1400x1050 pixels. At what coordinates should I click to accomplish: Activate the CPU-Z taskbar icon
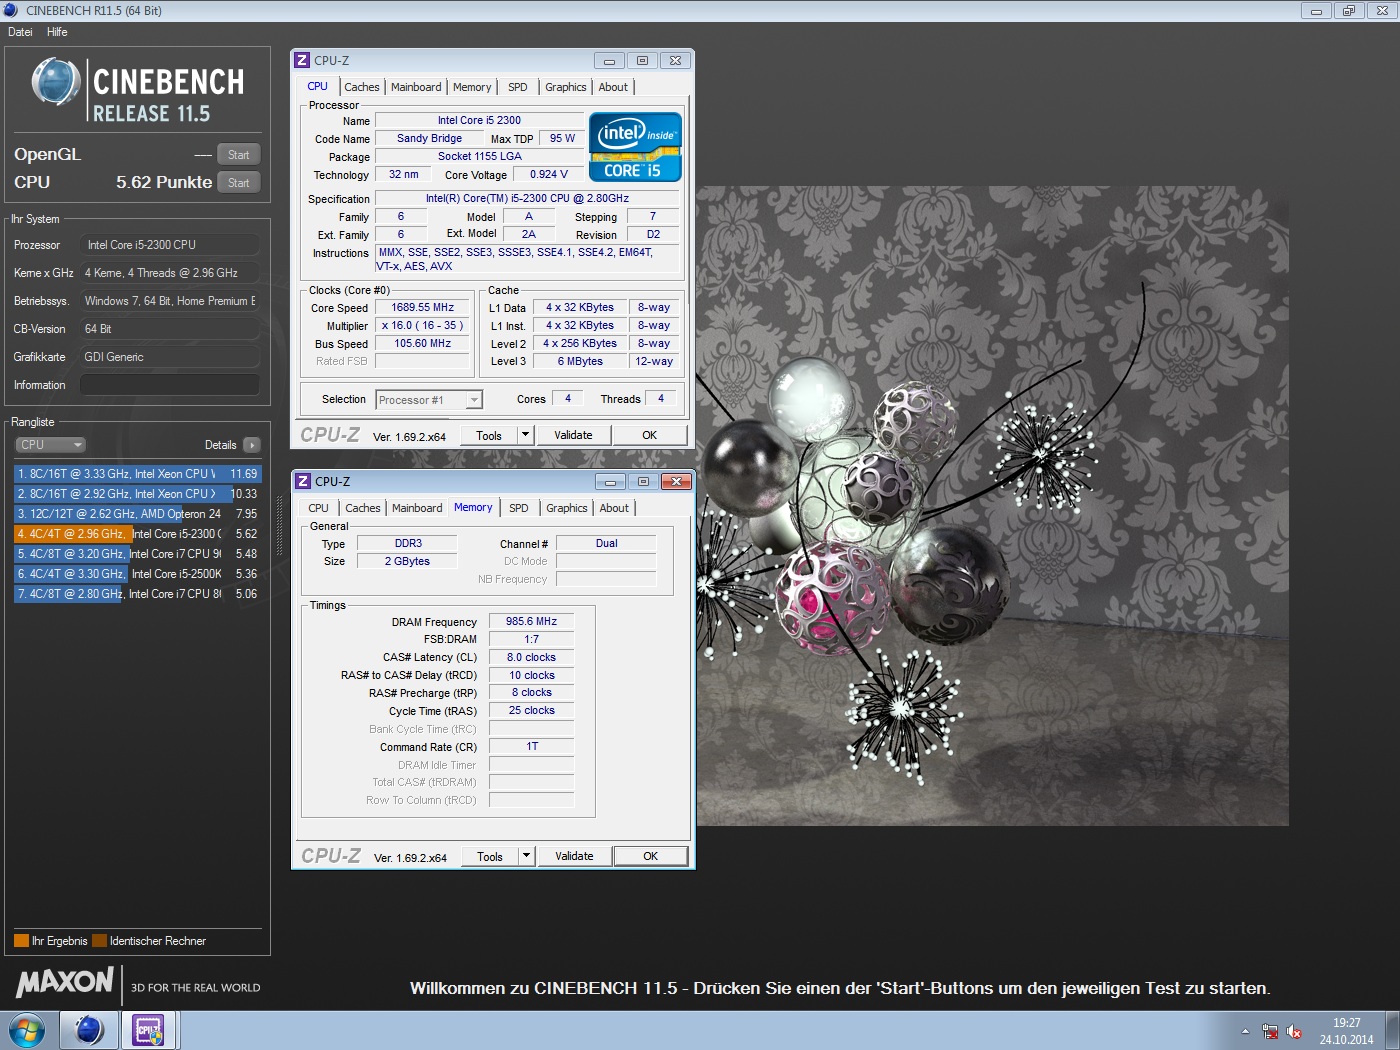pos(149,1030)
